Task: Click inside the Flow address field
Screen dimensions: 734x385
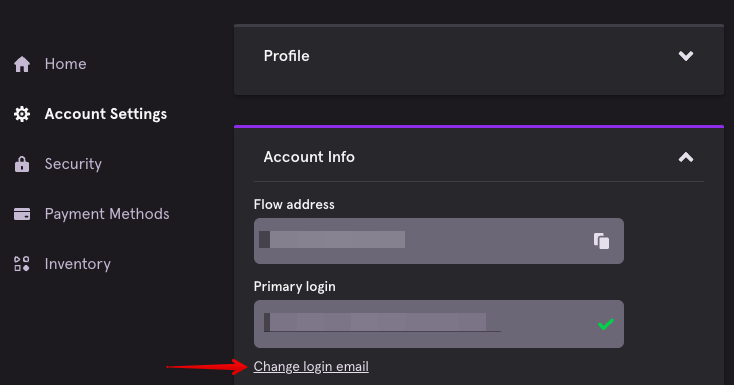Action: 439,241
